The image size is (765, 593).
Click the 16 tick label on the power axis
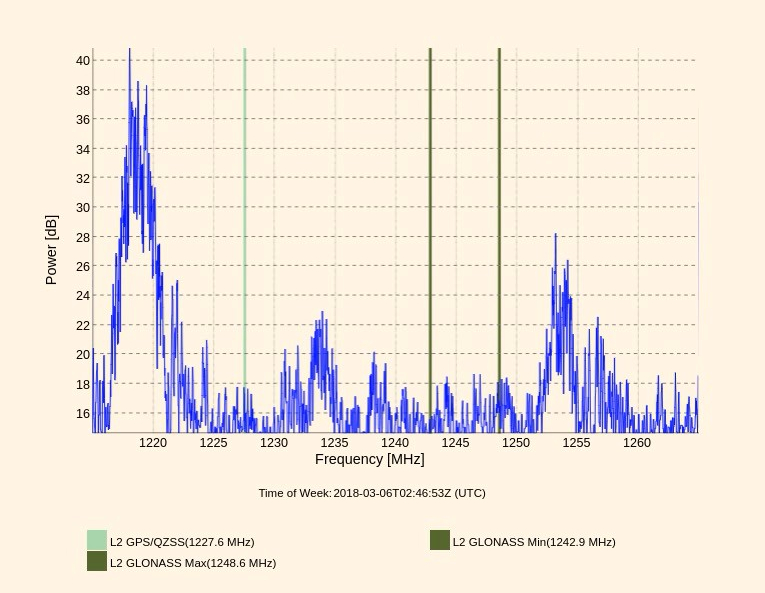[82, 413]
